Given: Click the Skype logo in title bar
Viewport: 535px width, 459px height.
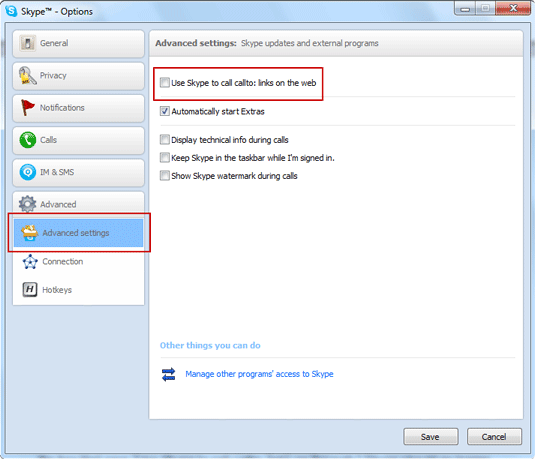Looking at the screenshot, I should tap(11, 11).
